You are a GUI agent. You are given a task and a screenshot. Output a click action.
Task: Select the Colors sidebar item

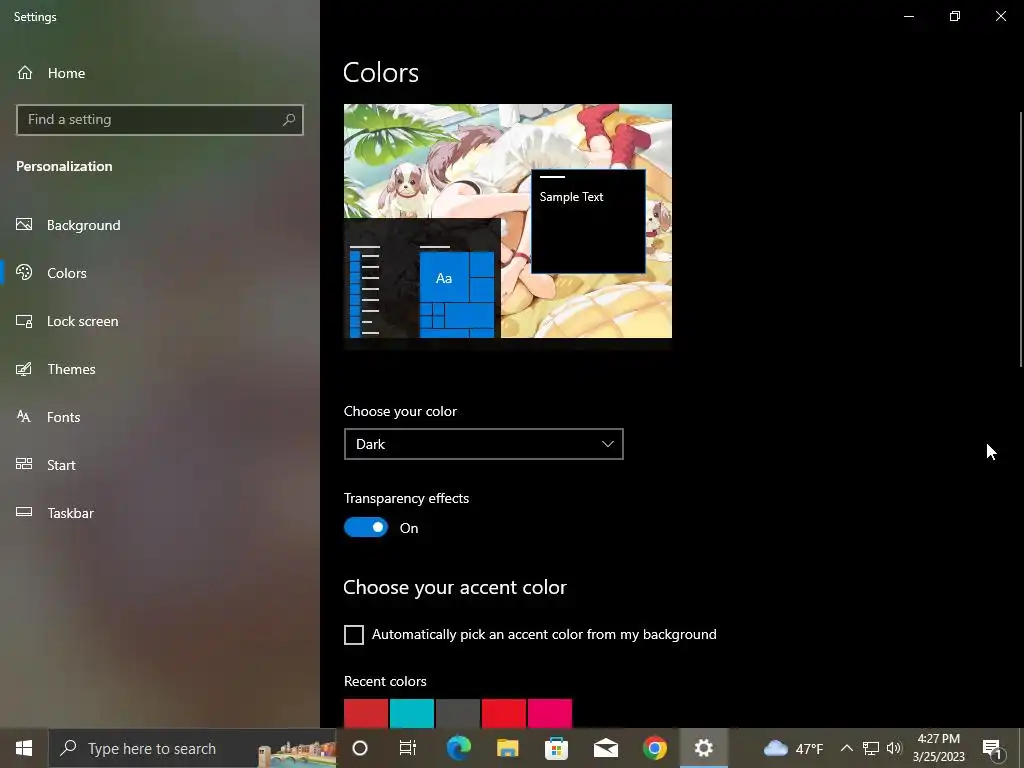pos(160,273)
